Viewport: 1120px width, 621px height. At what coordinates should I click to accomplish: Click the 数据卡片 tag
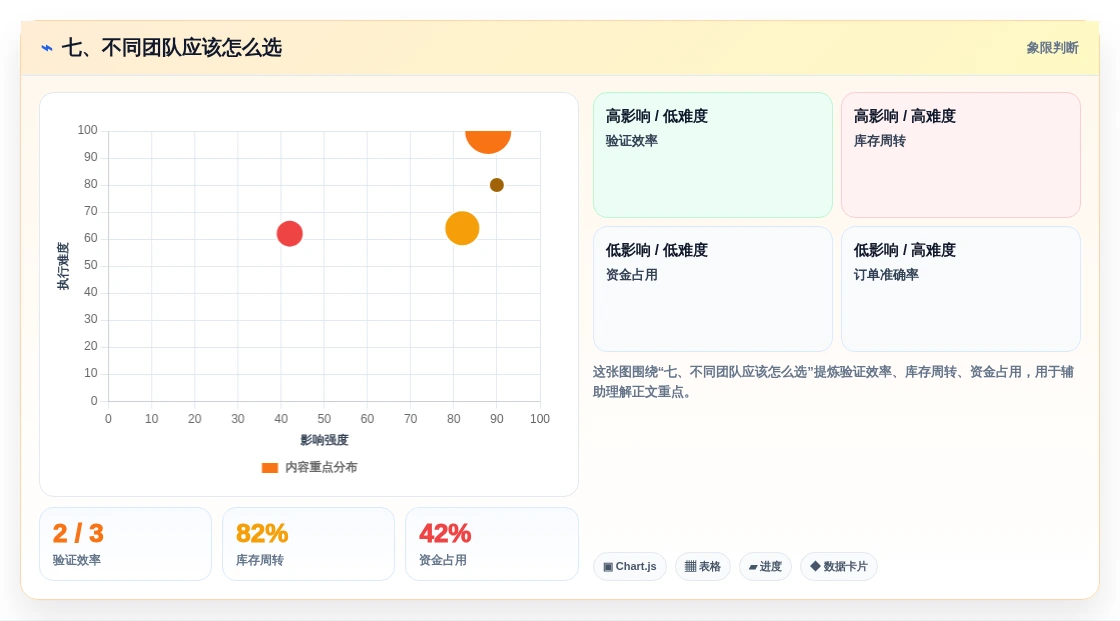point(839,567)
